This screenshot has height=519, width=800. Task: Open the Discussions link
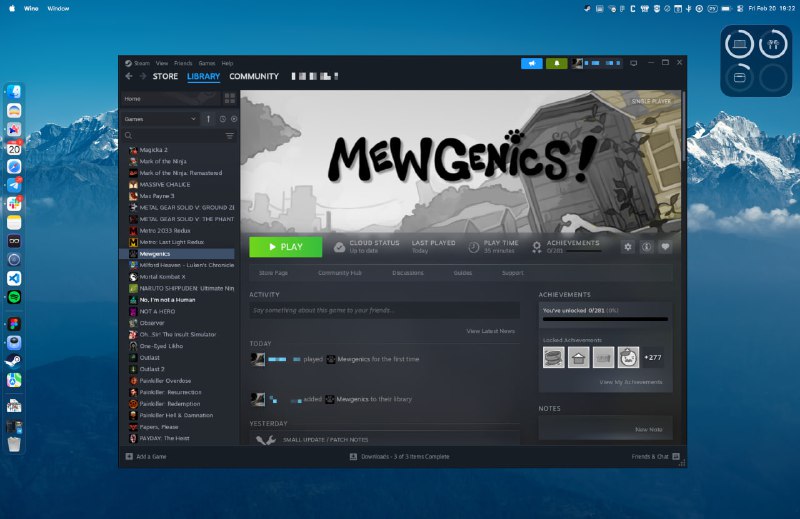(x=408, y=273)
